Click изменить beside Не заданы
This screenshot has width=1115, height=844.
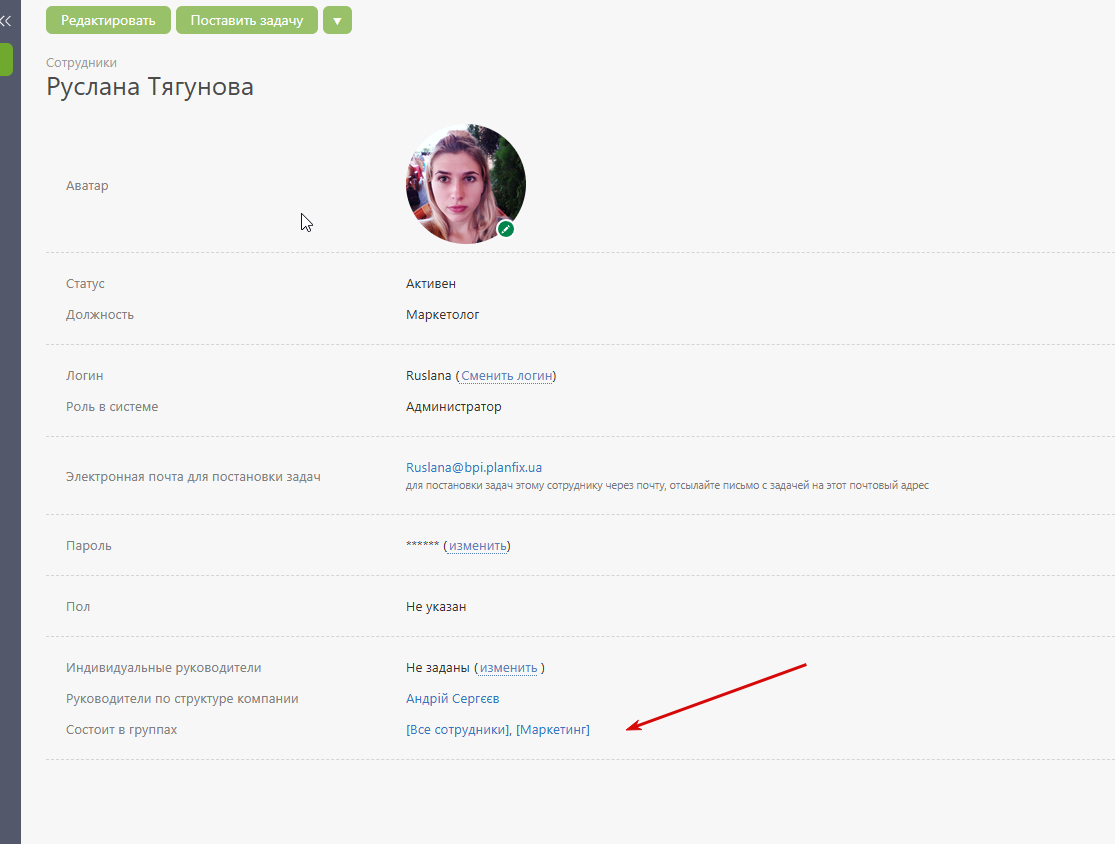pos(508,668)
